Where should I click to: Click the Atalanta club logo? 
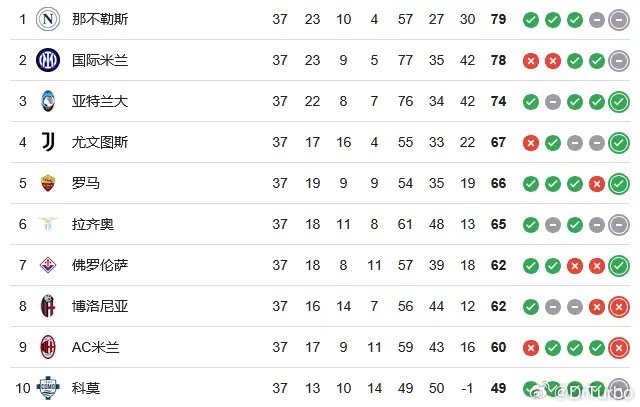48,101
